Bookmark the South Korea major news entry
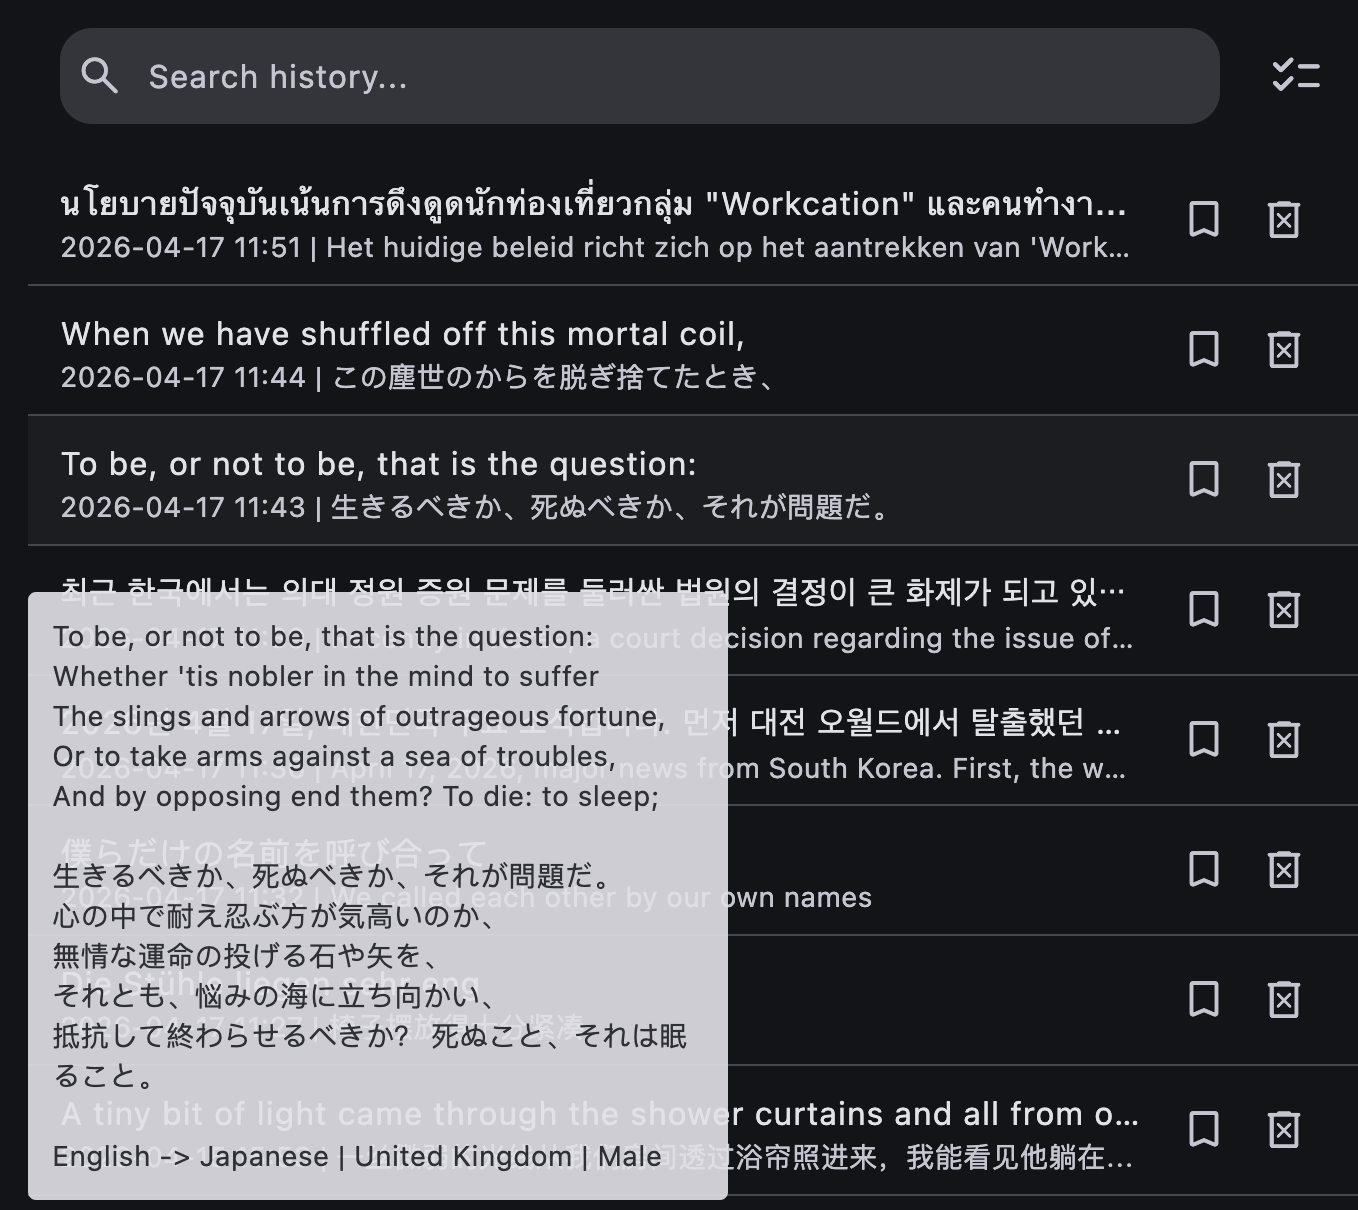Image resolution: width=1358 pixels, height=1210 pixels. pyautogui.click(x=1204, y=739)
